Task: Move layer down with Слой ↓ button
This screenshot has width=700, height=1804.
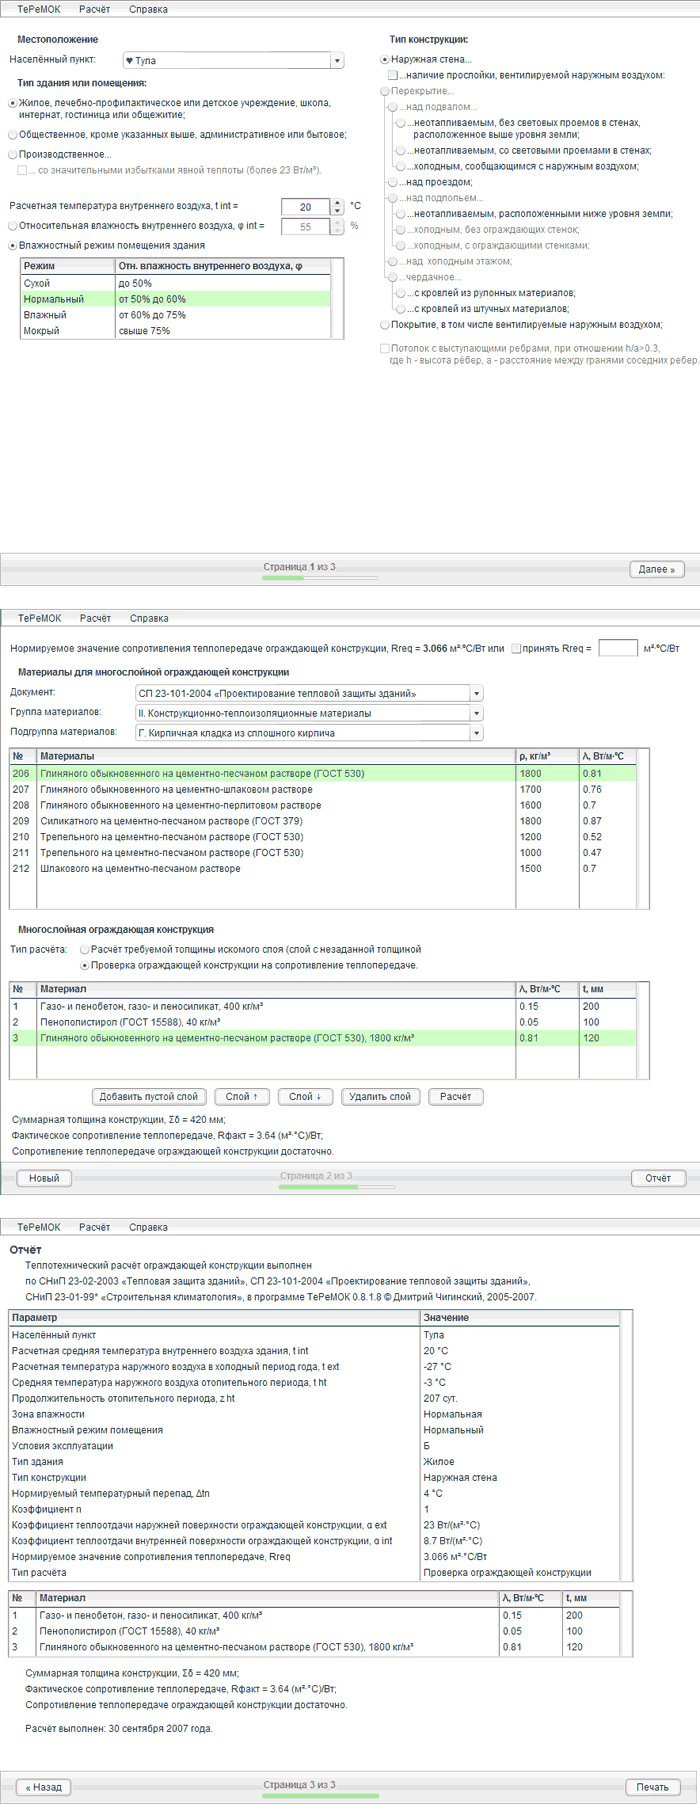Action: 305,1096
